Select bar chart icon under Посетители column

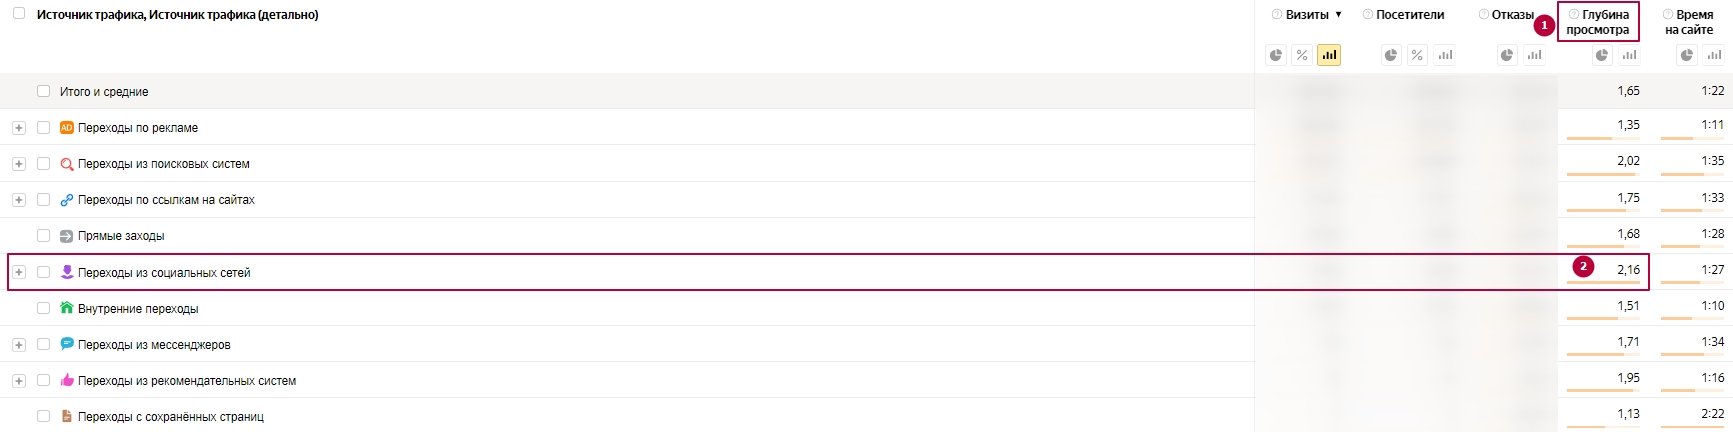point(1445,55)
